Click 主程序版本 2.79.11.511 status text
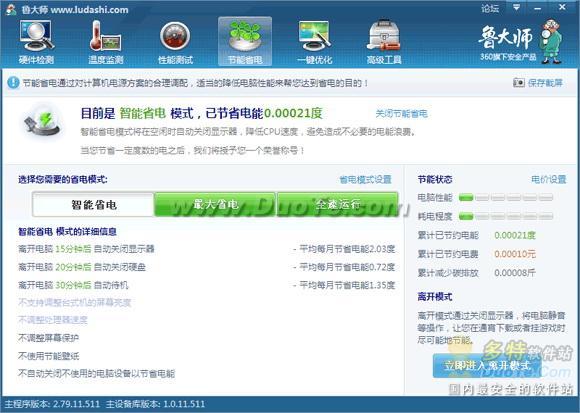 click(x=52, y=404)
